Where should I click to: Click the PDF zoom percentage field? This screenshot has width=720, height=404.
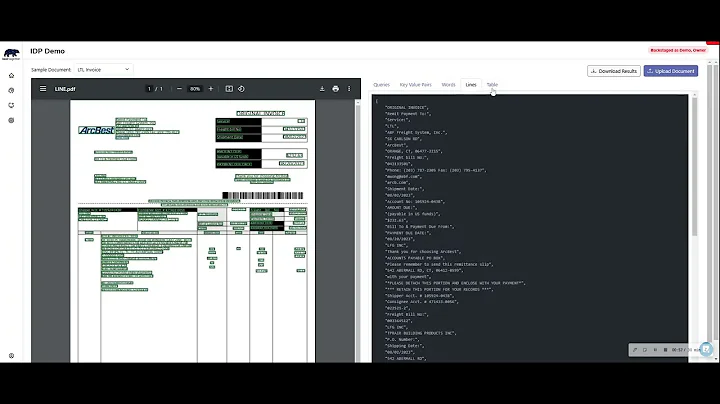click(195, 89)
